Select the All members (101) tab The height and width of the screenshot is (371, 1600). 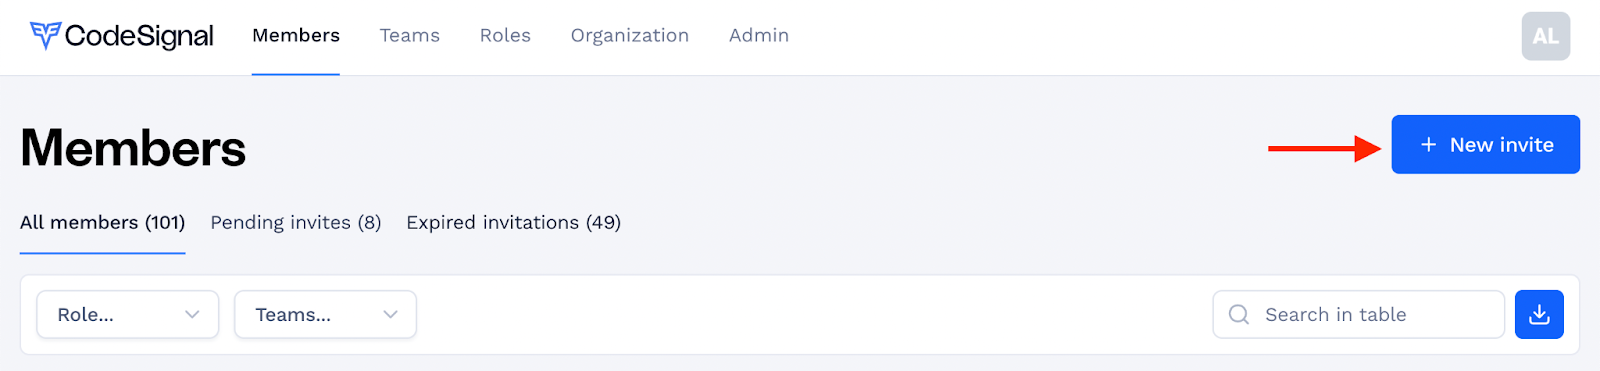pos(103,222)
